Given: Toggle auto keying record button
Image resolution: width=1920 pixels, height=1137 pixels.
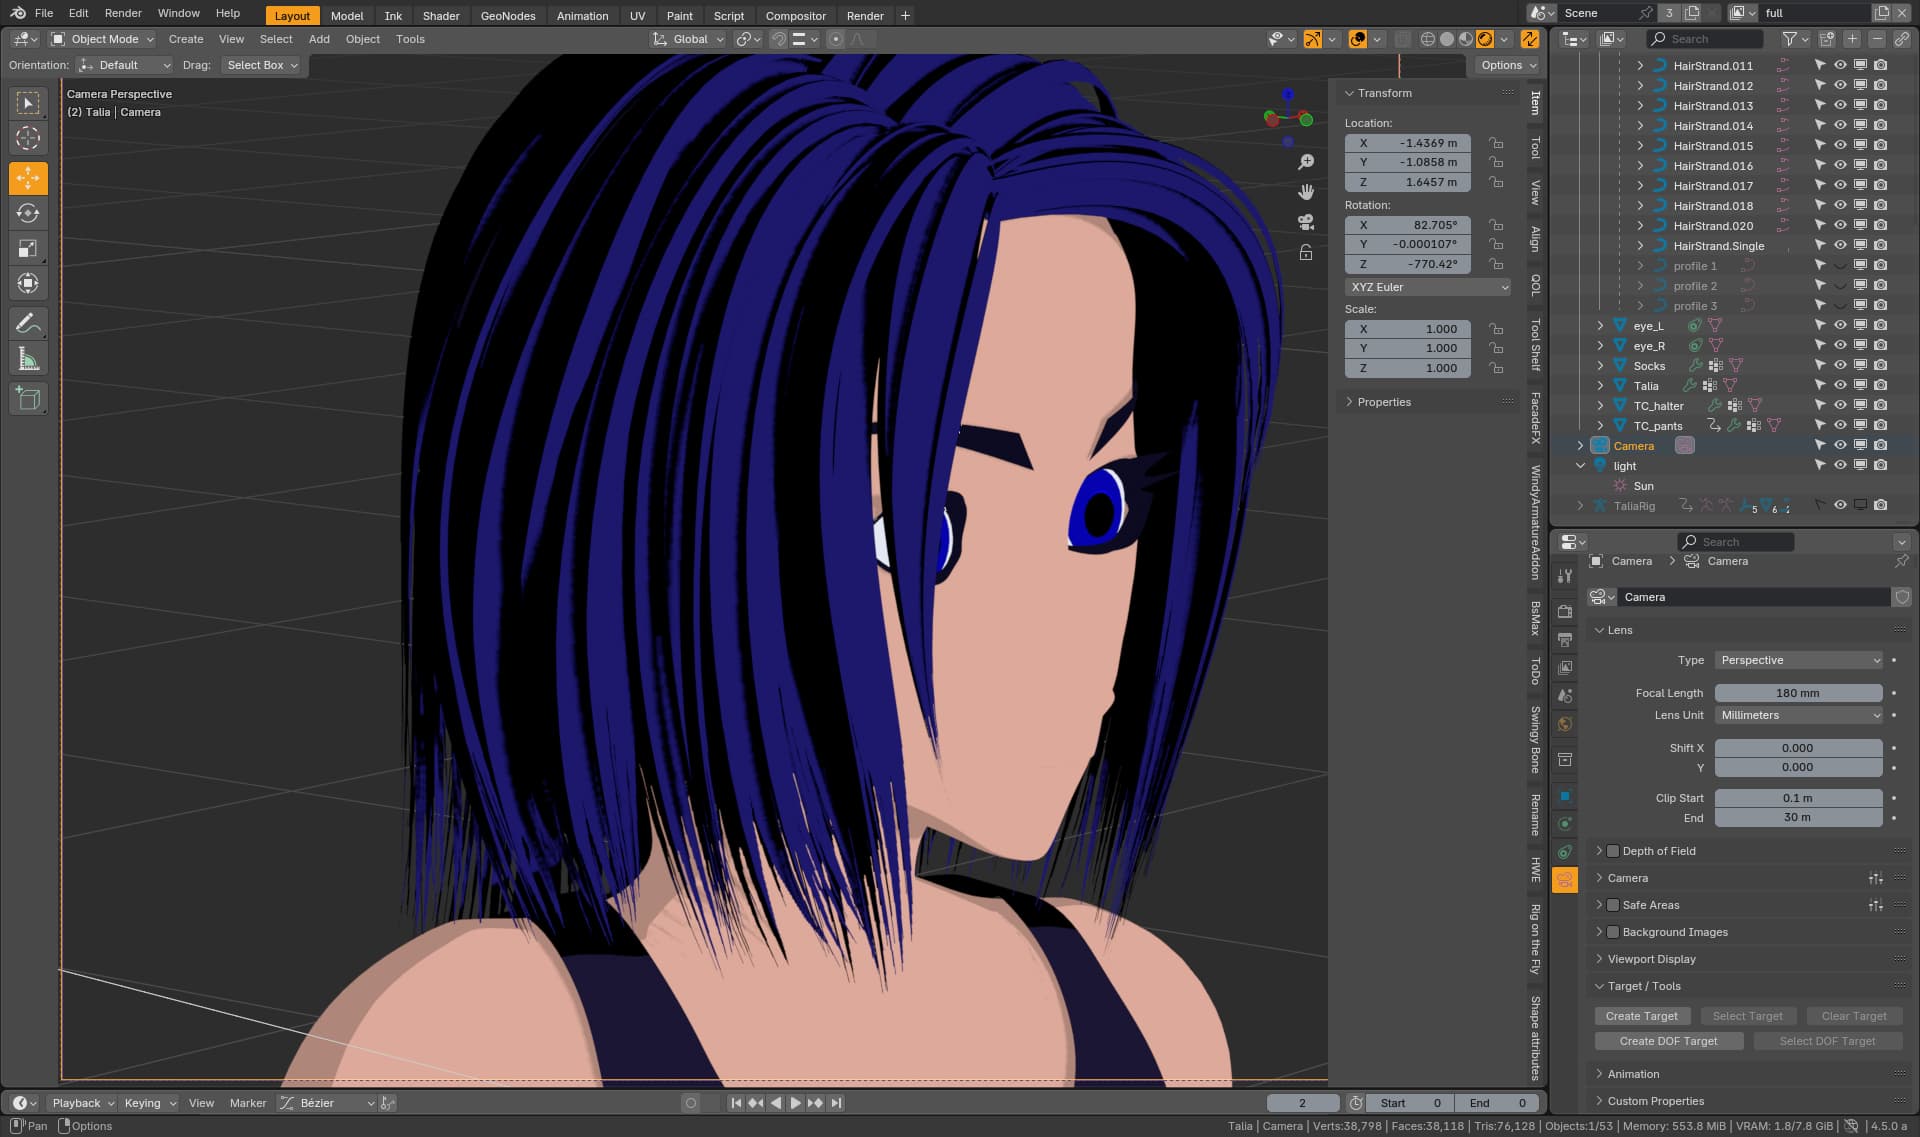Looking at the screenshot, I should pos(690,1103).
